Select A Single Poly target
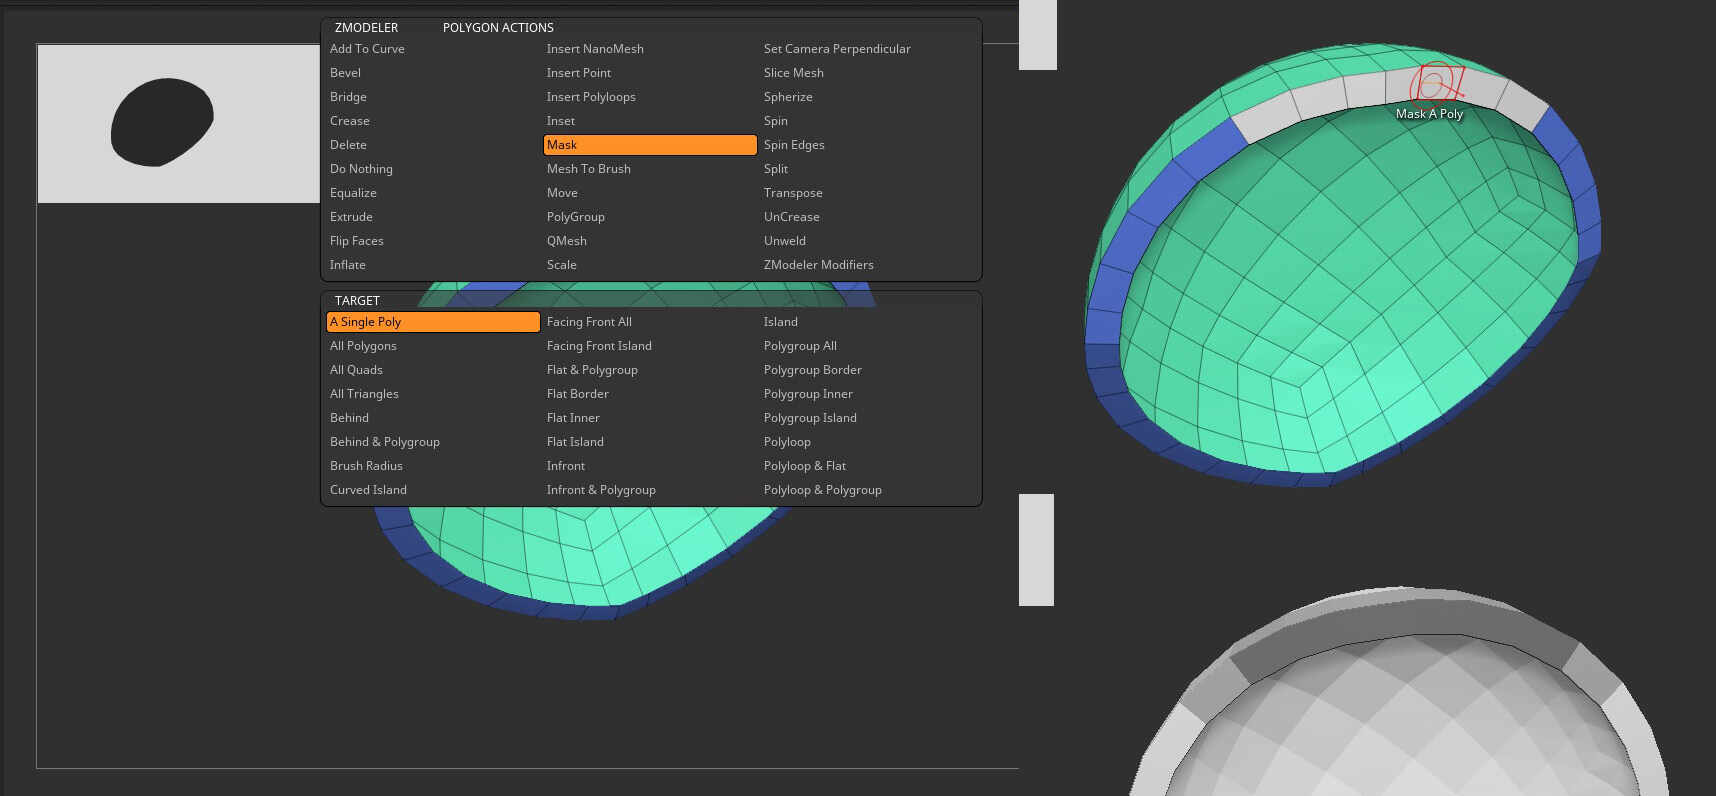Screen dimensions: 1716x796 433,322
